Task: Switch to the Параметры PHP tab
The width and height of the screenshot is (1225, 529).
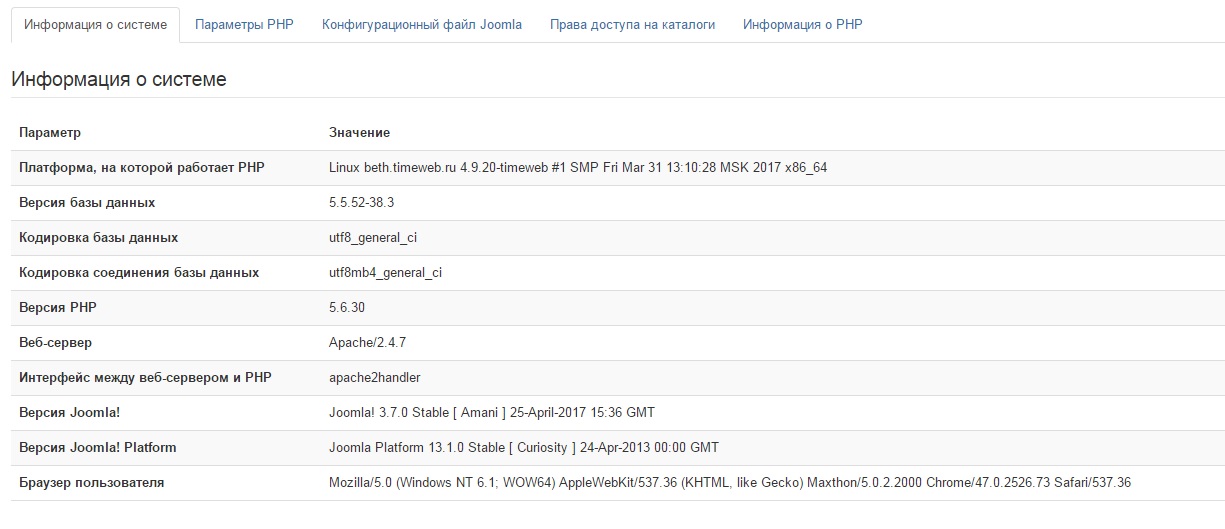Action: pyautogui.click(x=244, y=25)
